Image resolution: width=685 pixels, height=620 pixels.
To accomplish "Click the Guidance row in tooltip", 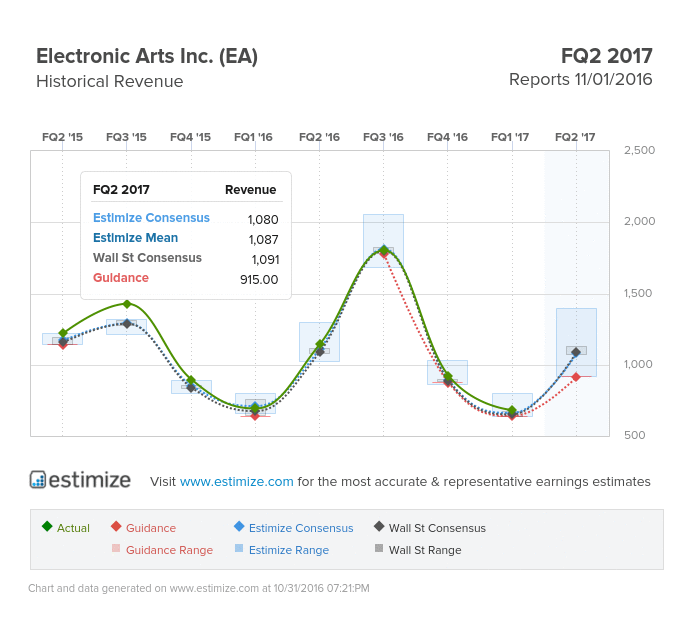I will pyautogui.click(x=186, y=278).
